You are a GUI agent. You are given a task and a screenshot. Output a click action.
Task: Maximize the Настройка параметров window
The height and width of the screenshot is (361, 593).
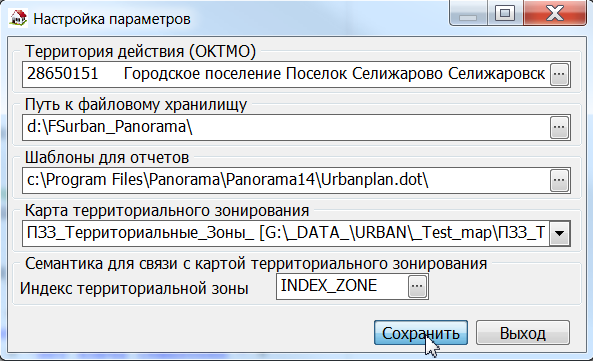(505, 14)
